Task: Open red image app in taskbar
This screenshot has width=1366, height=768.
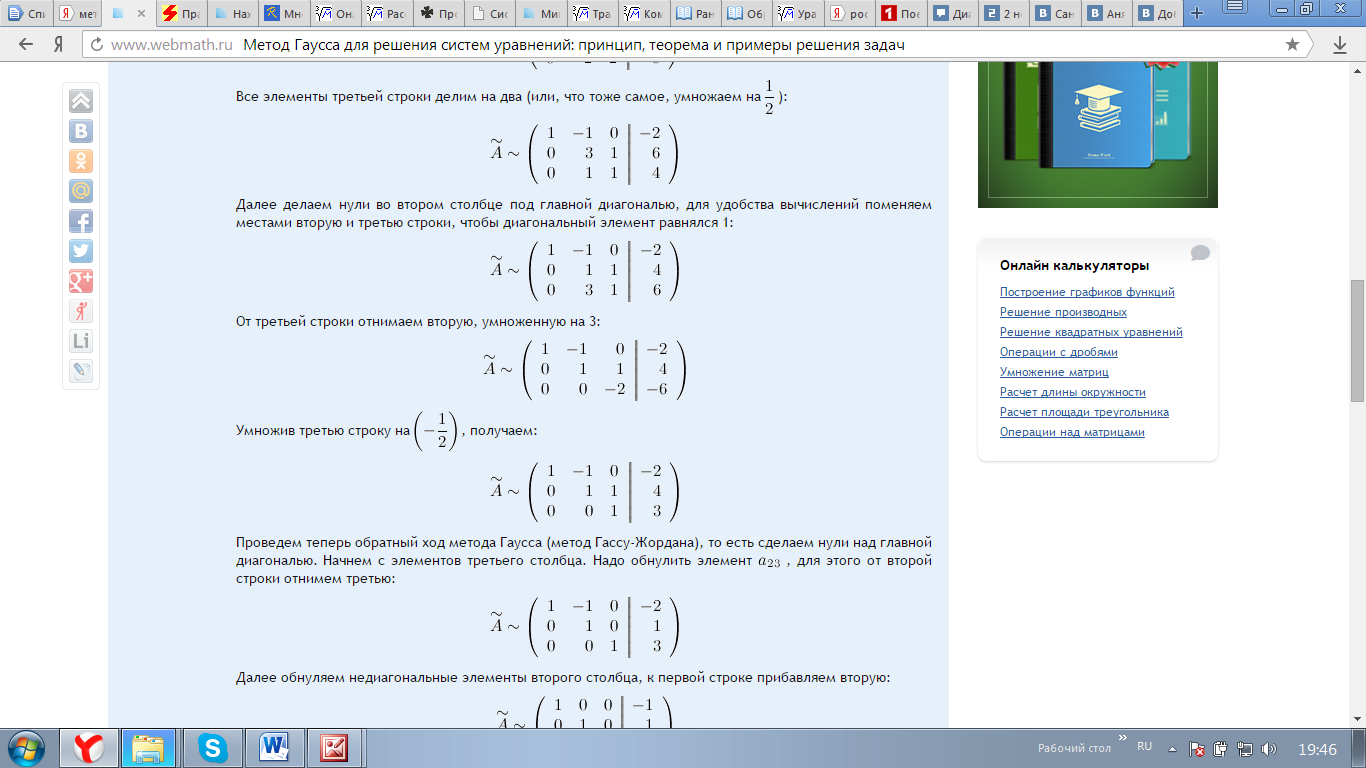Action: coord(335,748)
